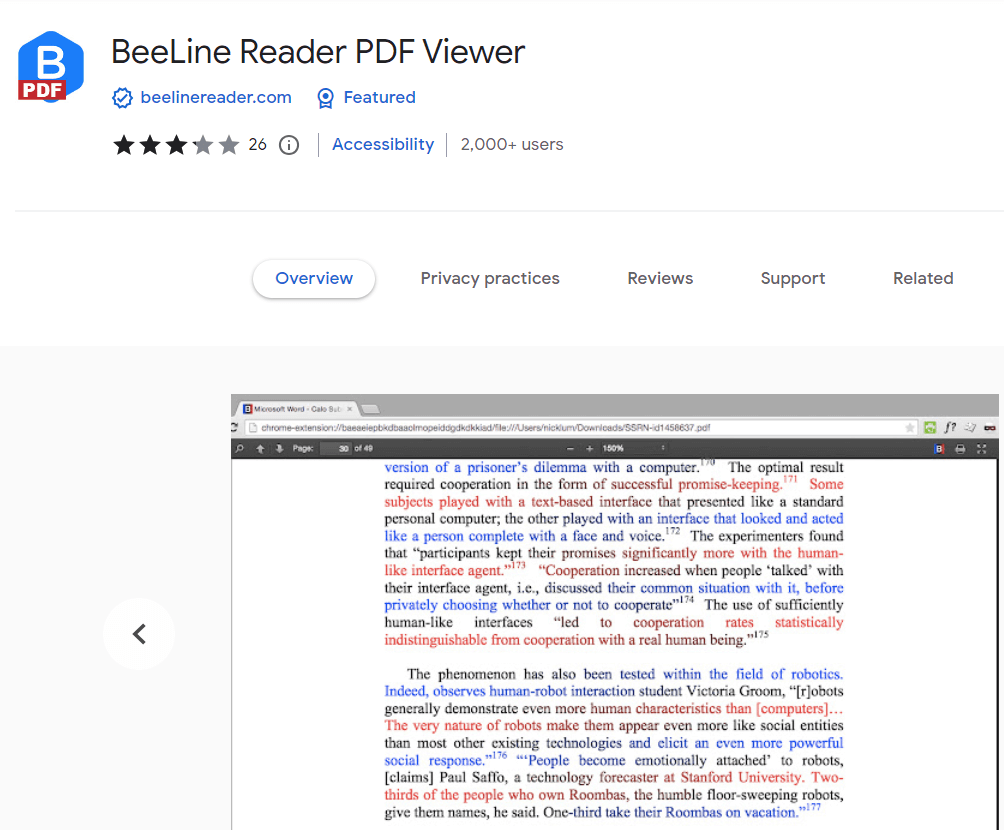Viewport: 1004px width, 830px height.
Task: Open the Related tab
Action: (x=923, y=279)
